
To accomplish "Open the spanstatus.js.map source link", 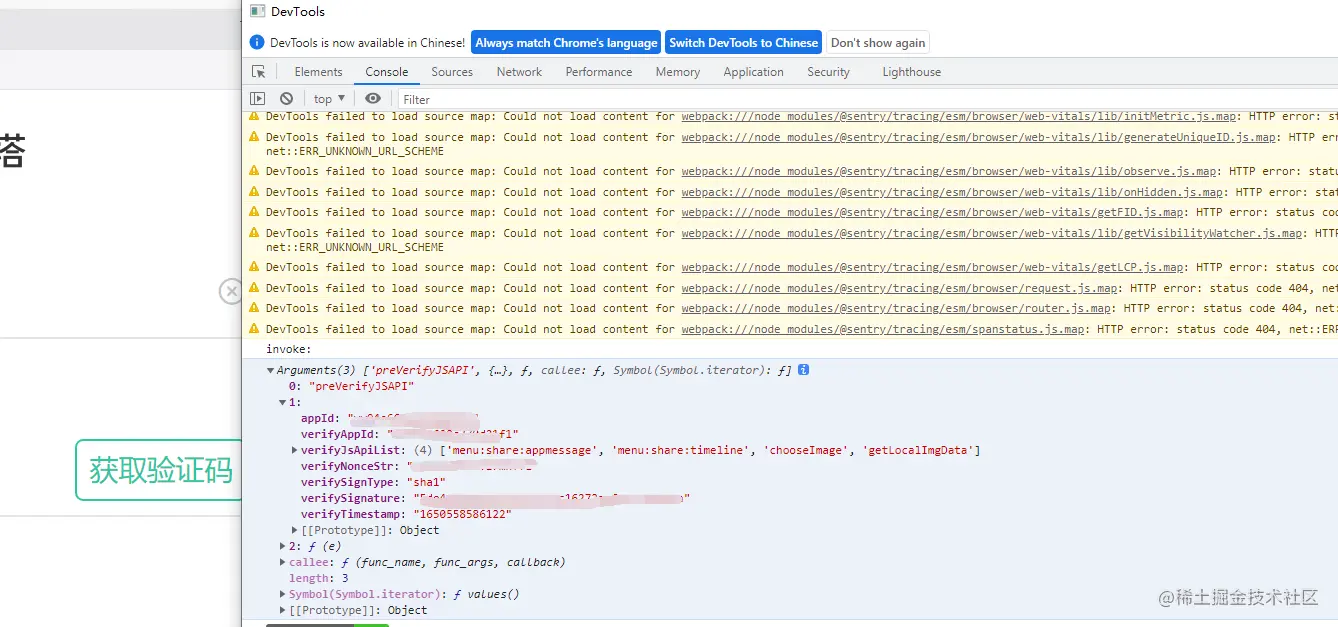I will [883, 329].
